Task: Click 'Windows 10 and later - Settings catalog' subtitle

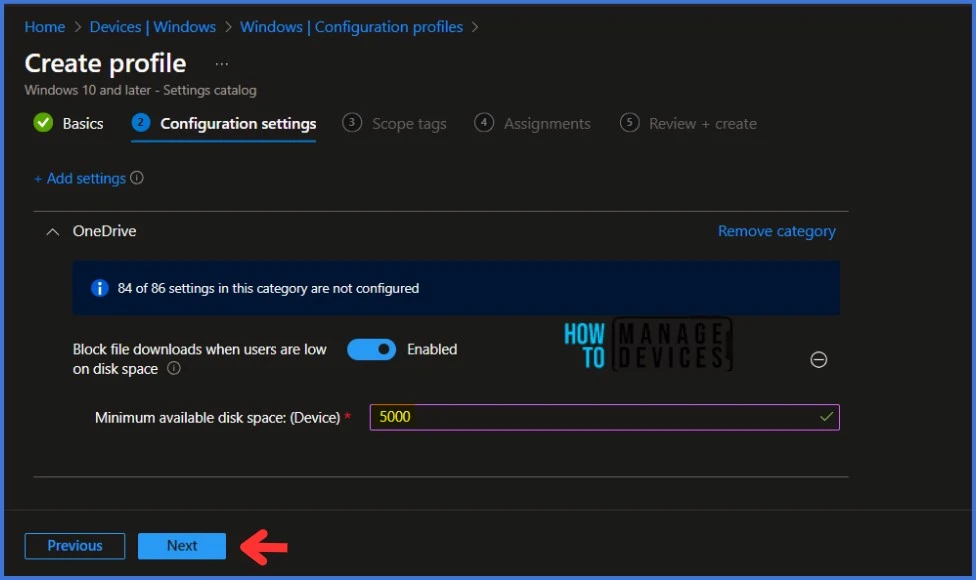Action: coord(140,90)
